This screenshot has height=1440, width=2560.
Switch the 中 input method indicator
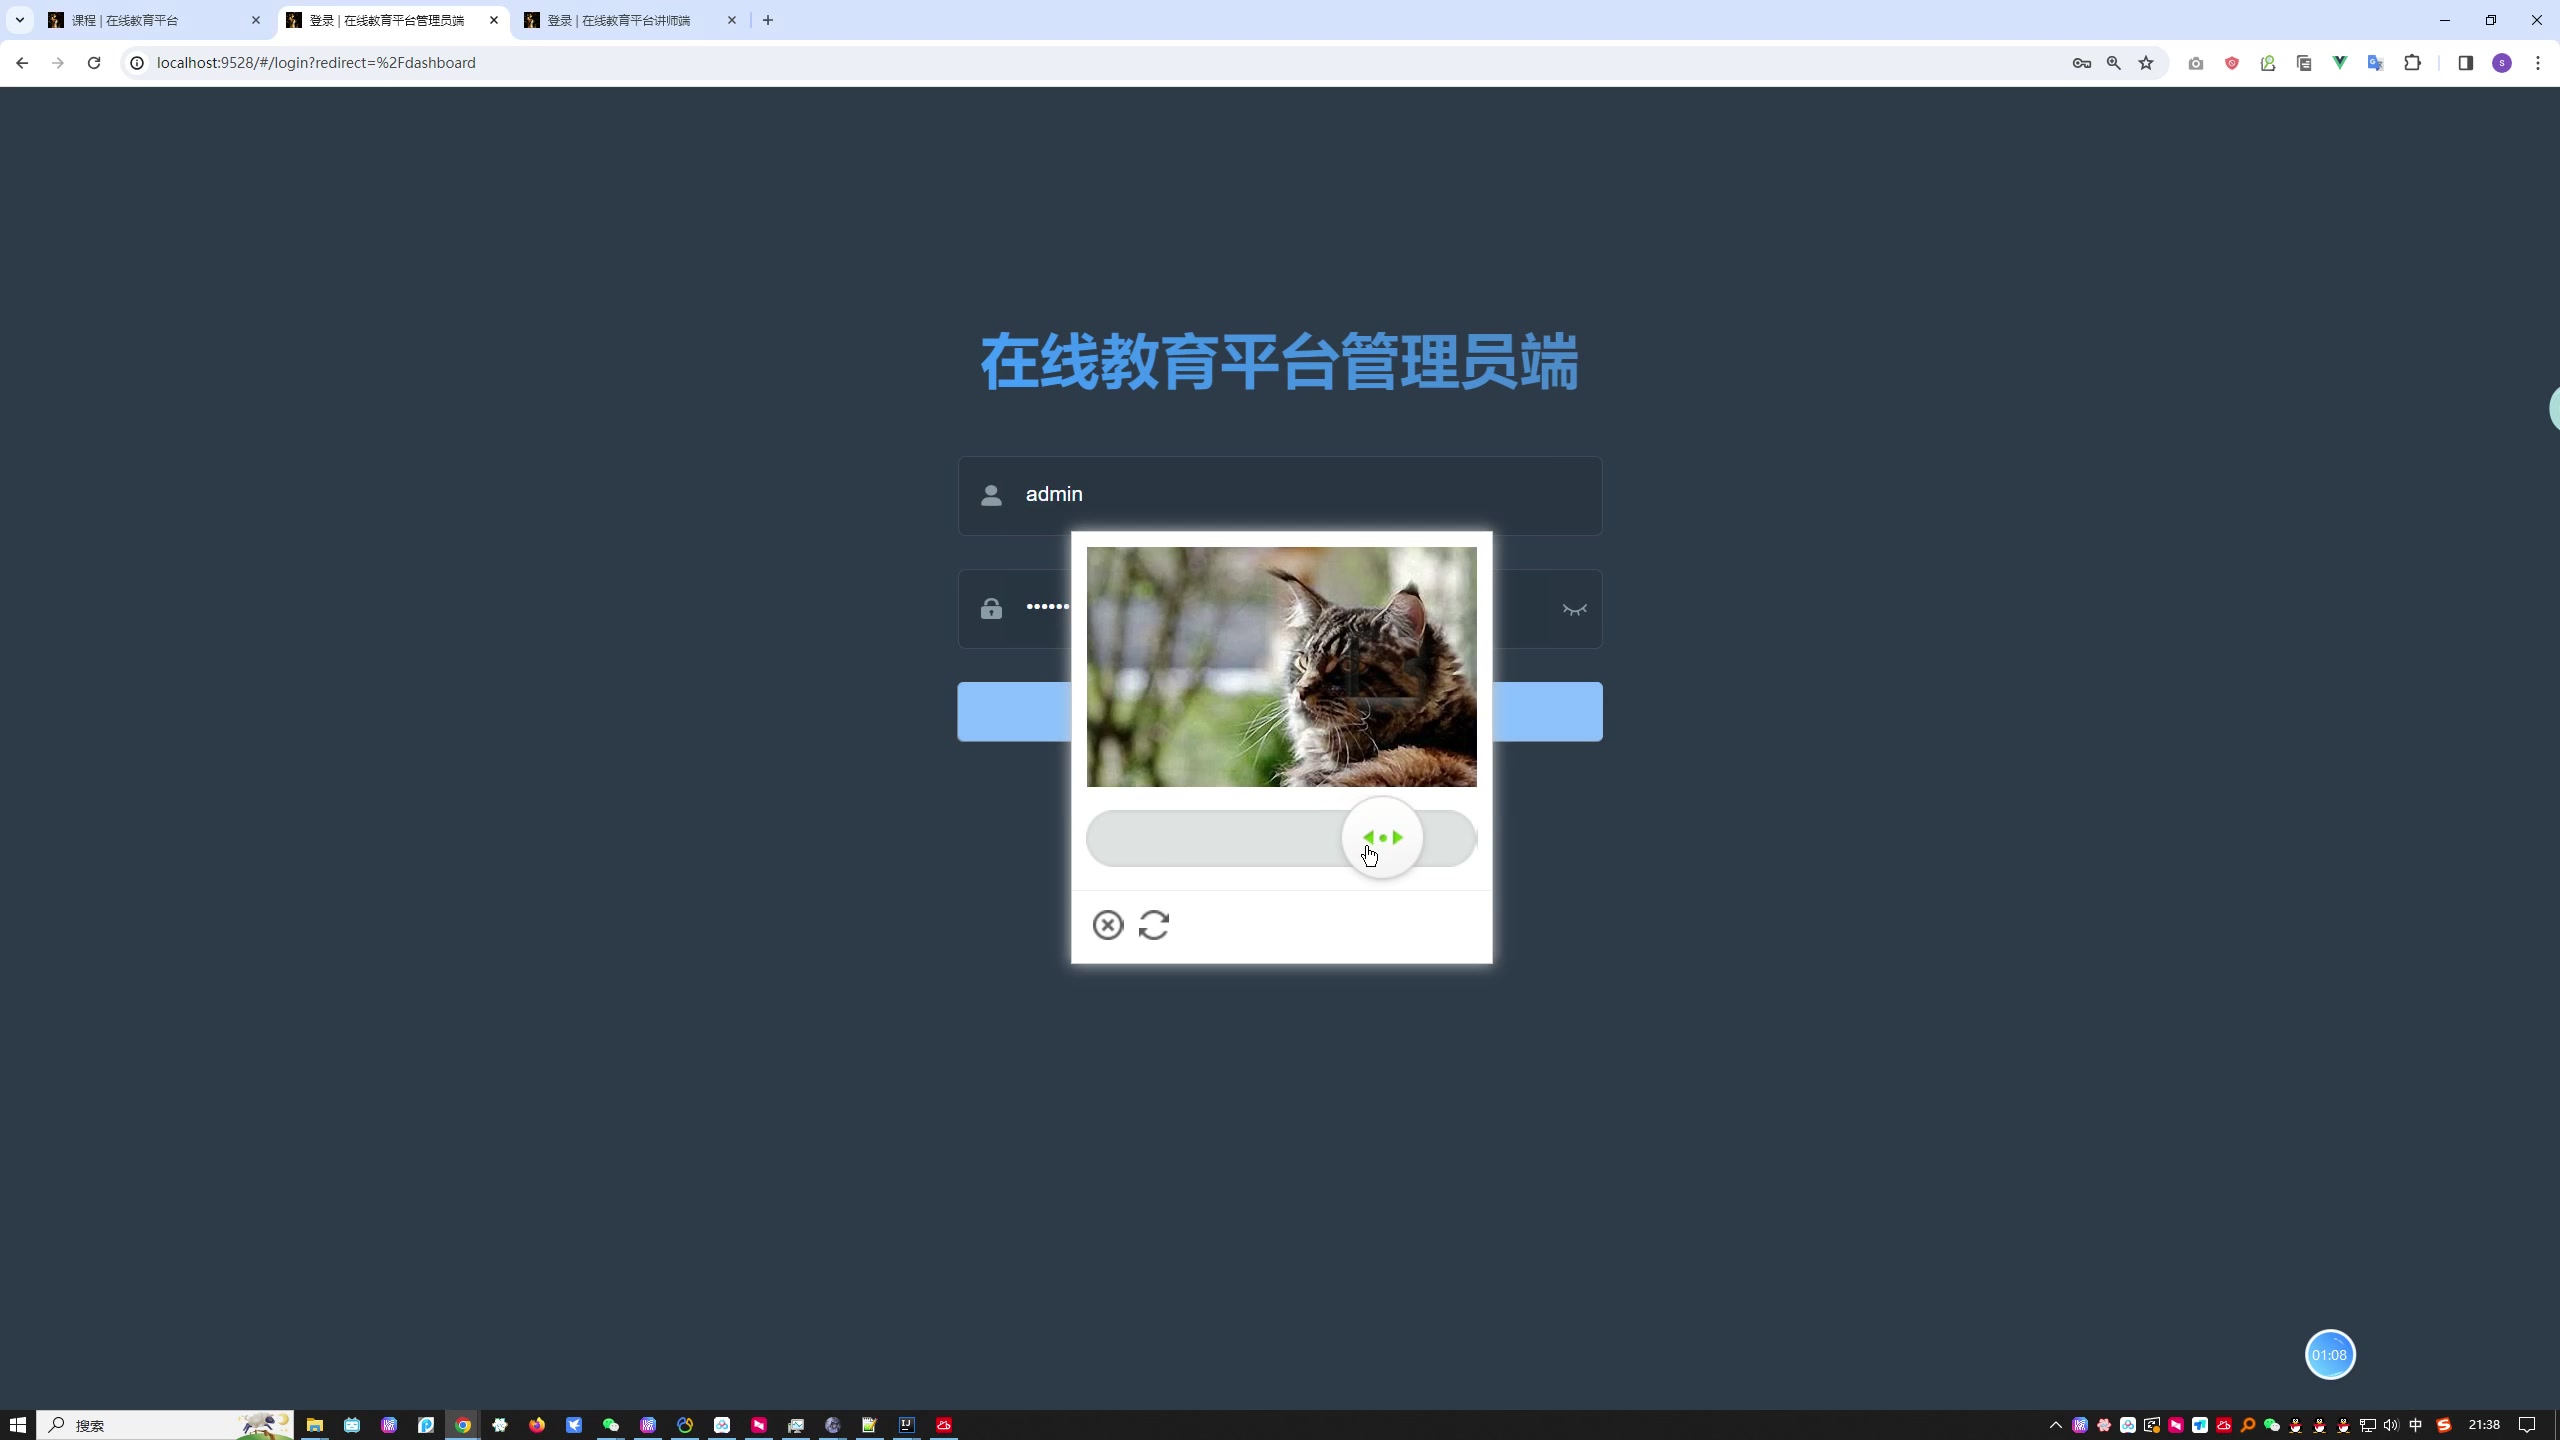tap(2416, 1425)
